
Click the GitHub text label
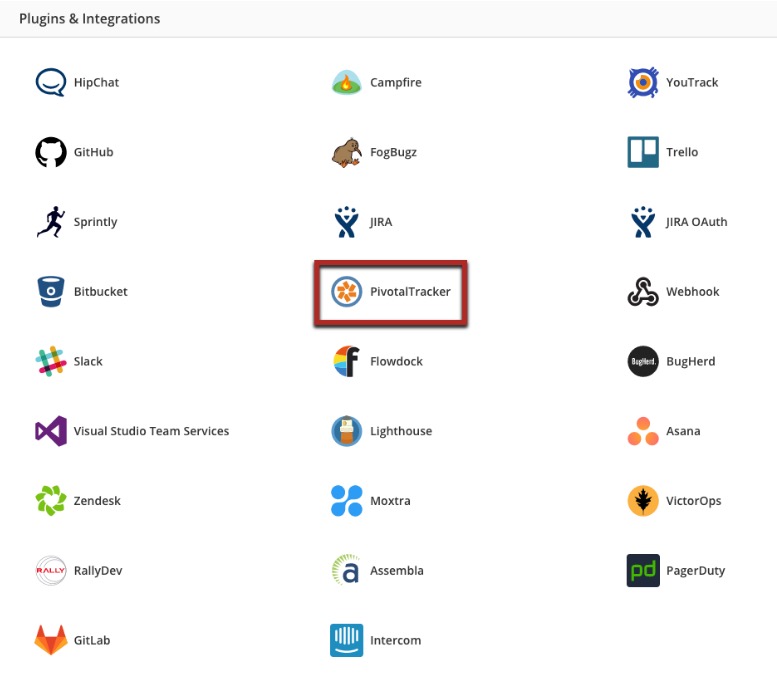coord(93,152)
